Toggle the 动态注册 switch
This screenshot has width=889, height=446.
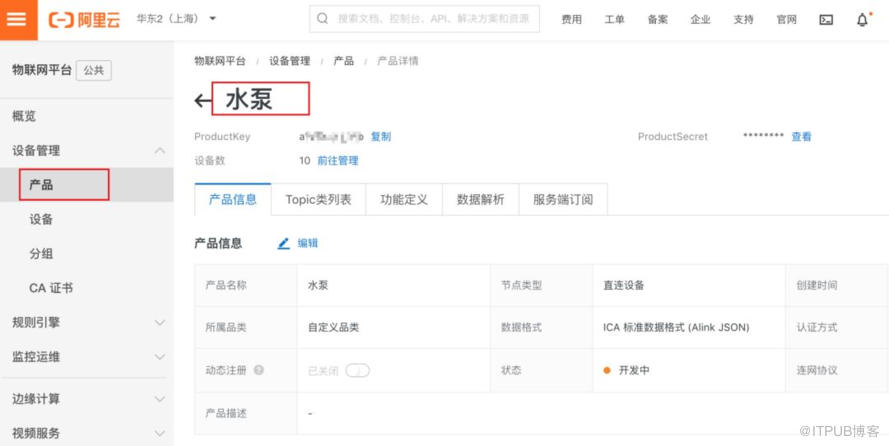(357, 370)
